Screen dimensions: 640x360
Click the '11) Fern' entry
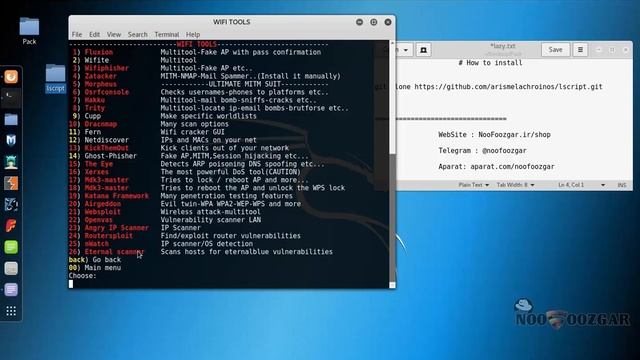[x=84, y=132]
